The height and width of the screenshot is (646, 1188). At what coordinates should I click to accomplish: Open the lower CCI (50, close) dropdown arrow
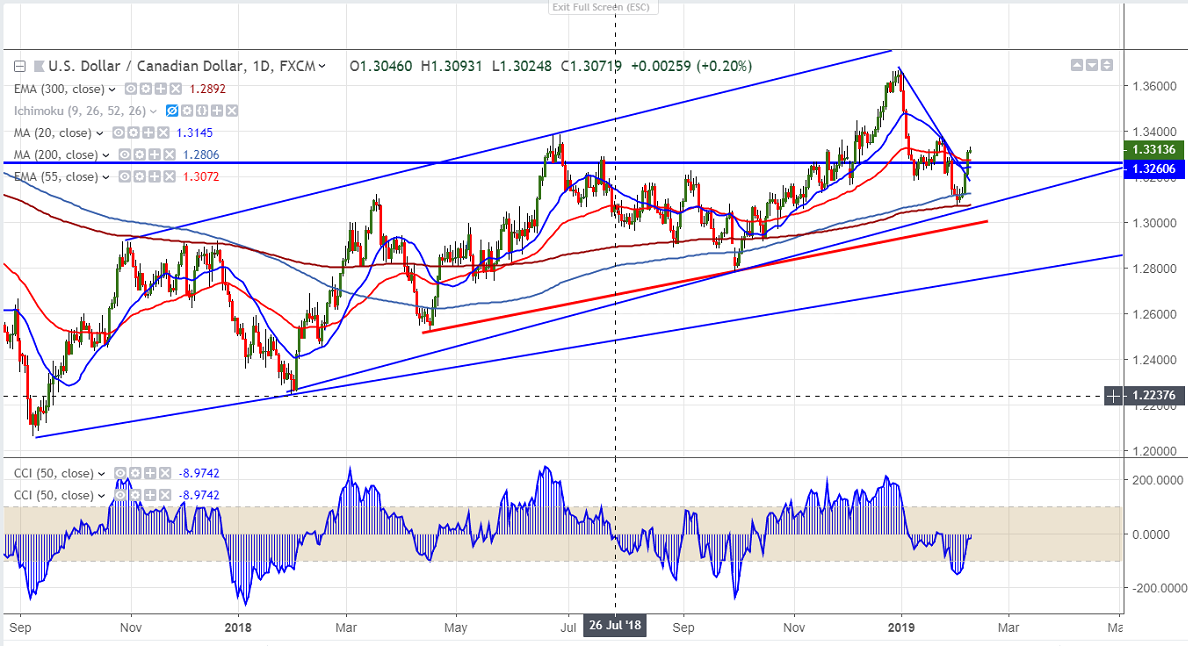(x=102, y=496)
